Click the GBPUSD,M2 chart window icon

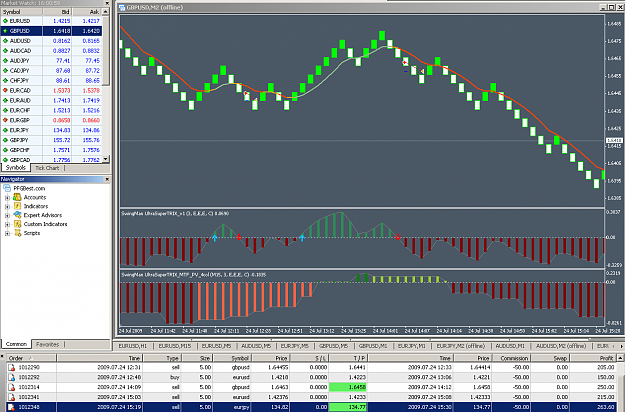(x=122, y=7)
